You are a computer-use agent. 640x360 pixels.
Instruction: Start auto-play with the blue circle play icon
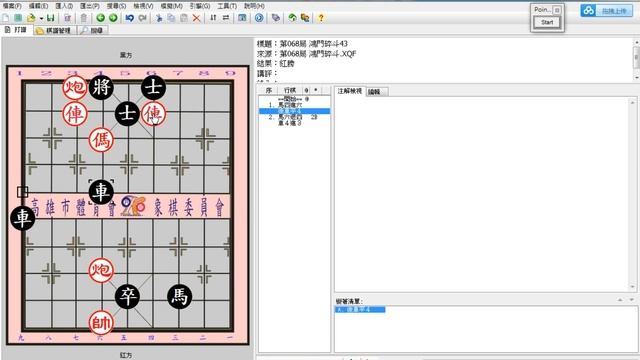click(x=259, y=18)
